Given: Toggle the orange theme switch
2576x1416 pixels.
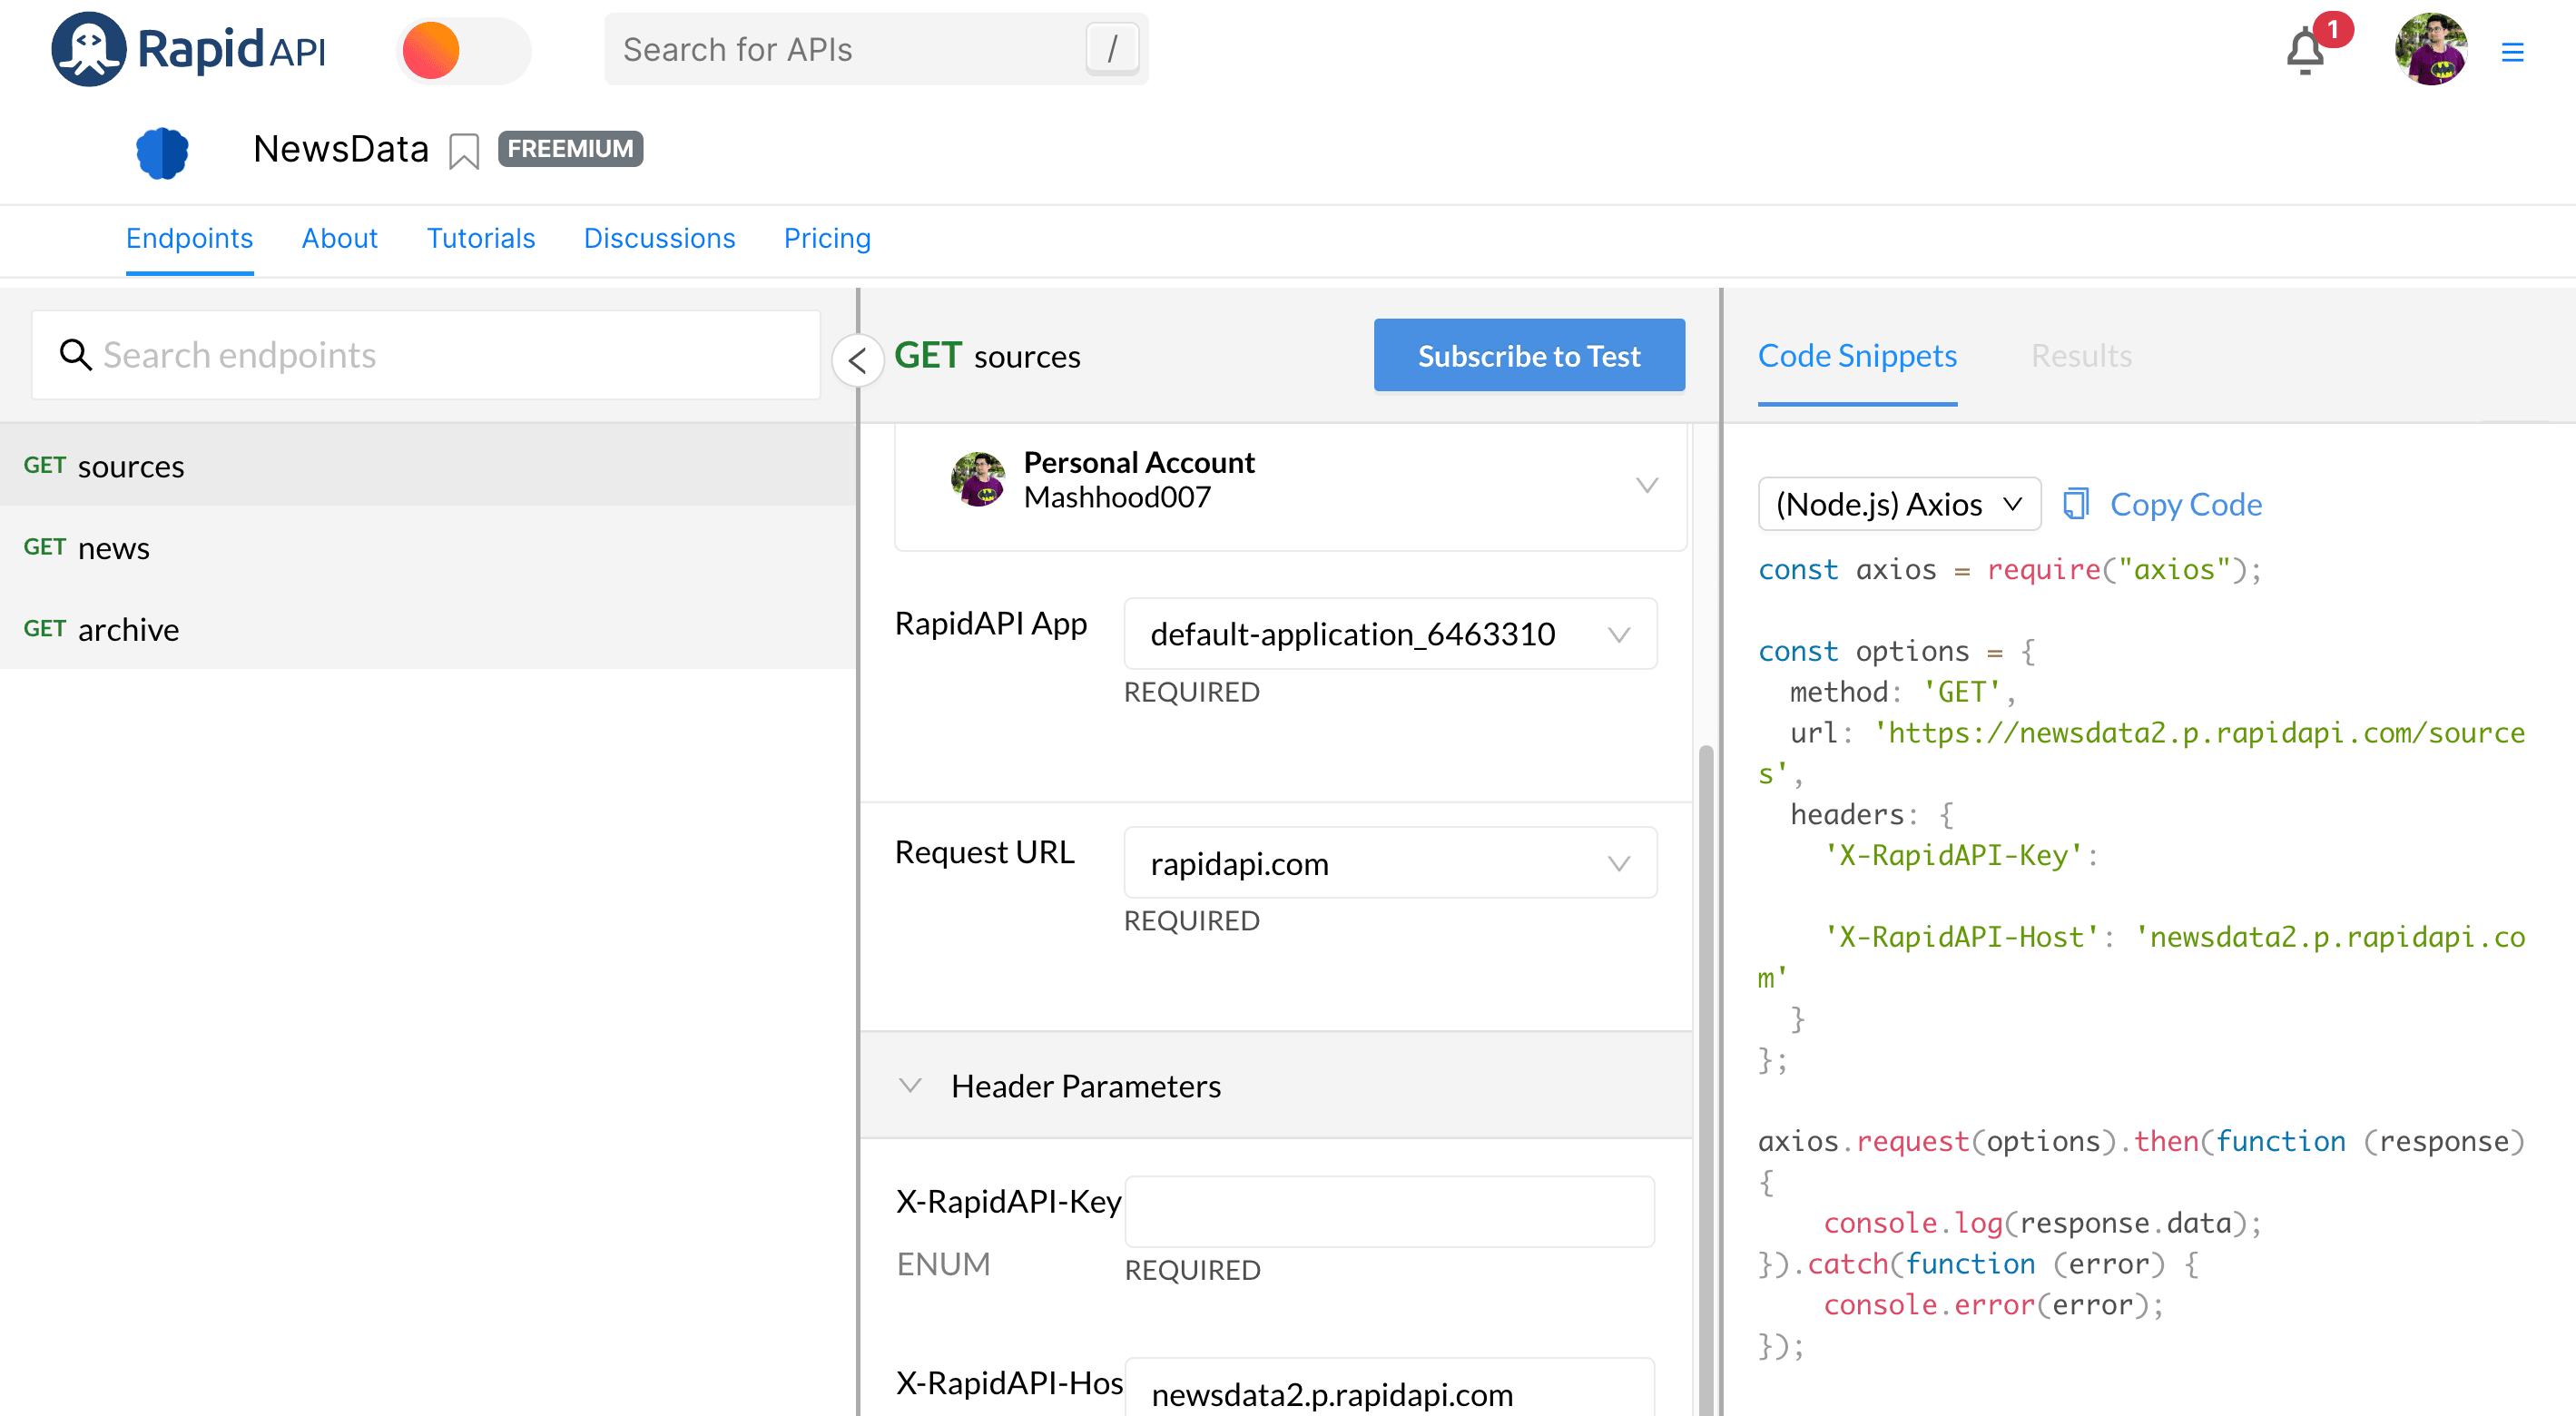Looking at the screenshot, I should 462,50.
